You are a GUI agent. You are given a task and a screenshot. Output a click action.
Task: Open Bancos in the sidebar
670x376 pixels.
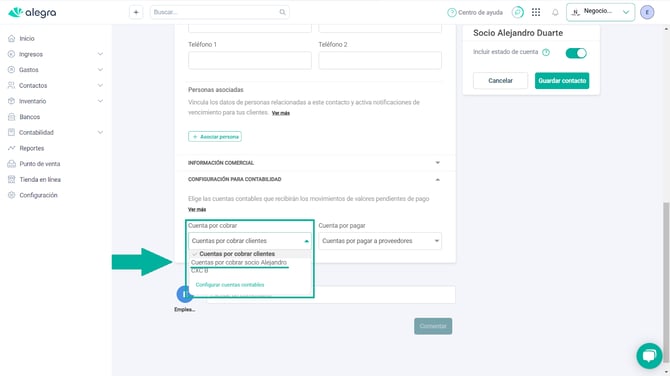29,117
